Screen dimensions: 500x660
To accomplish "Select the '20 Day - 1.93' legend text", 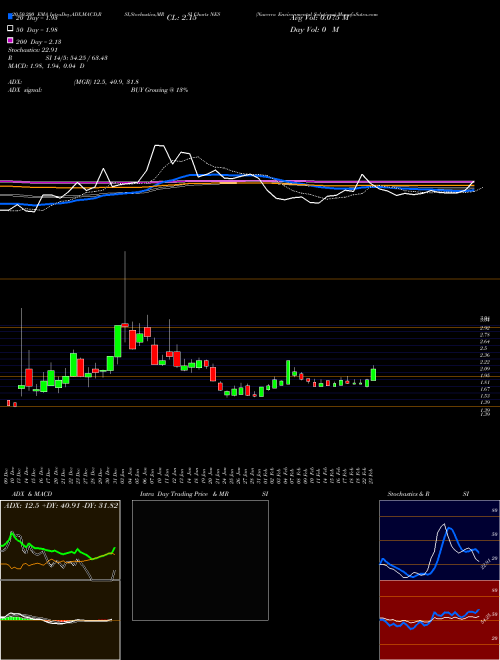I will tap(36, 18).
